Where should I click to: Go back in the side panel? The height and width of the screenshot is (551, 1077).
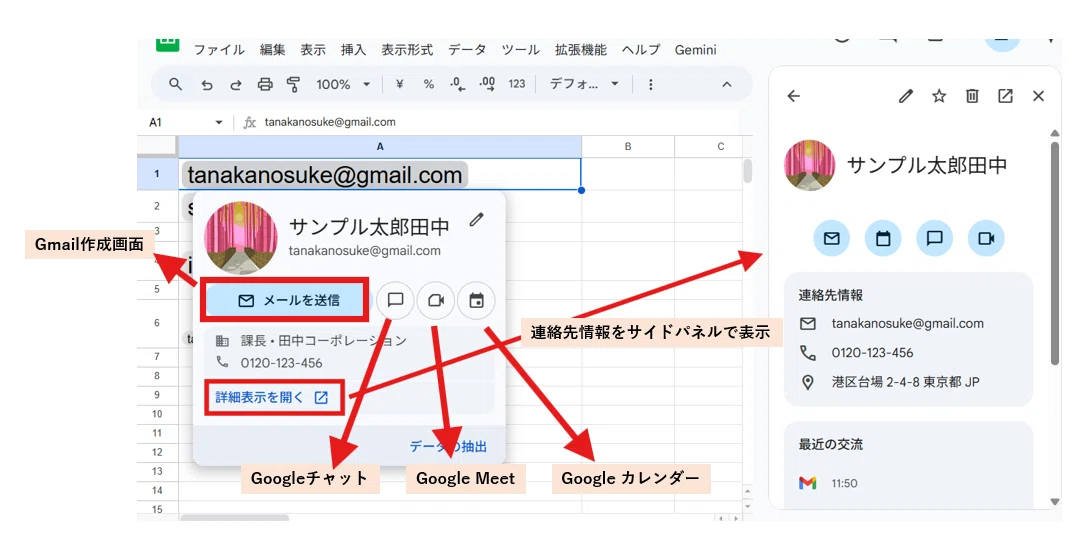tap(794, 96)
